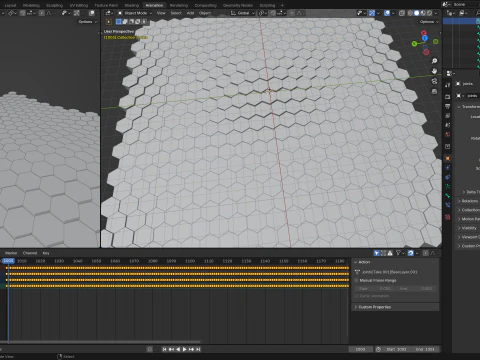Select rendered viewport shading
This screenshot has height=360, width=480.
pos(429,13)
